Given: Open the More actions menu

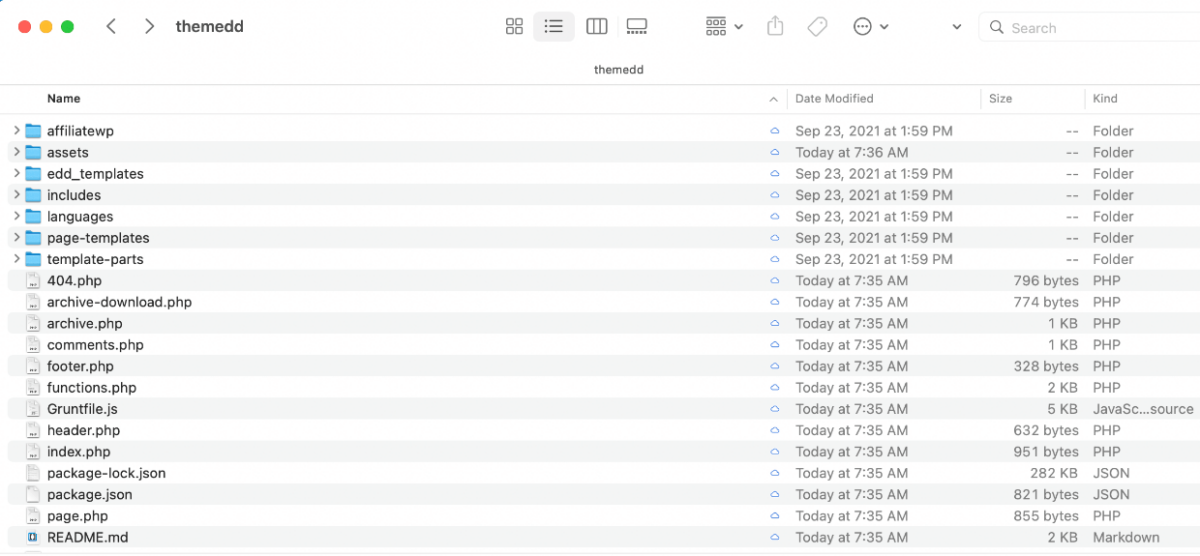Looking at the screenshot, I should click(x=870, y=27).
